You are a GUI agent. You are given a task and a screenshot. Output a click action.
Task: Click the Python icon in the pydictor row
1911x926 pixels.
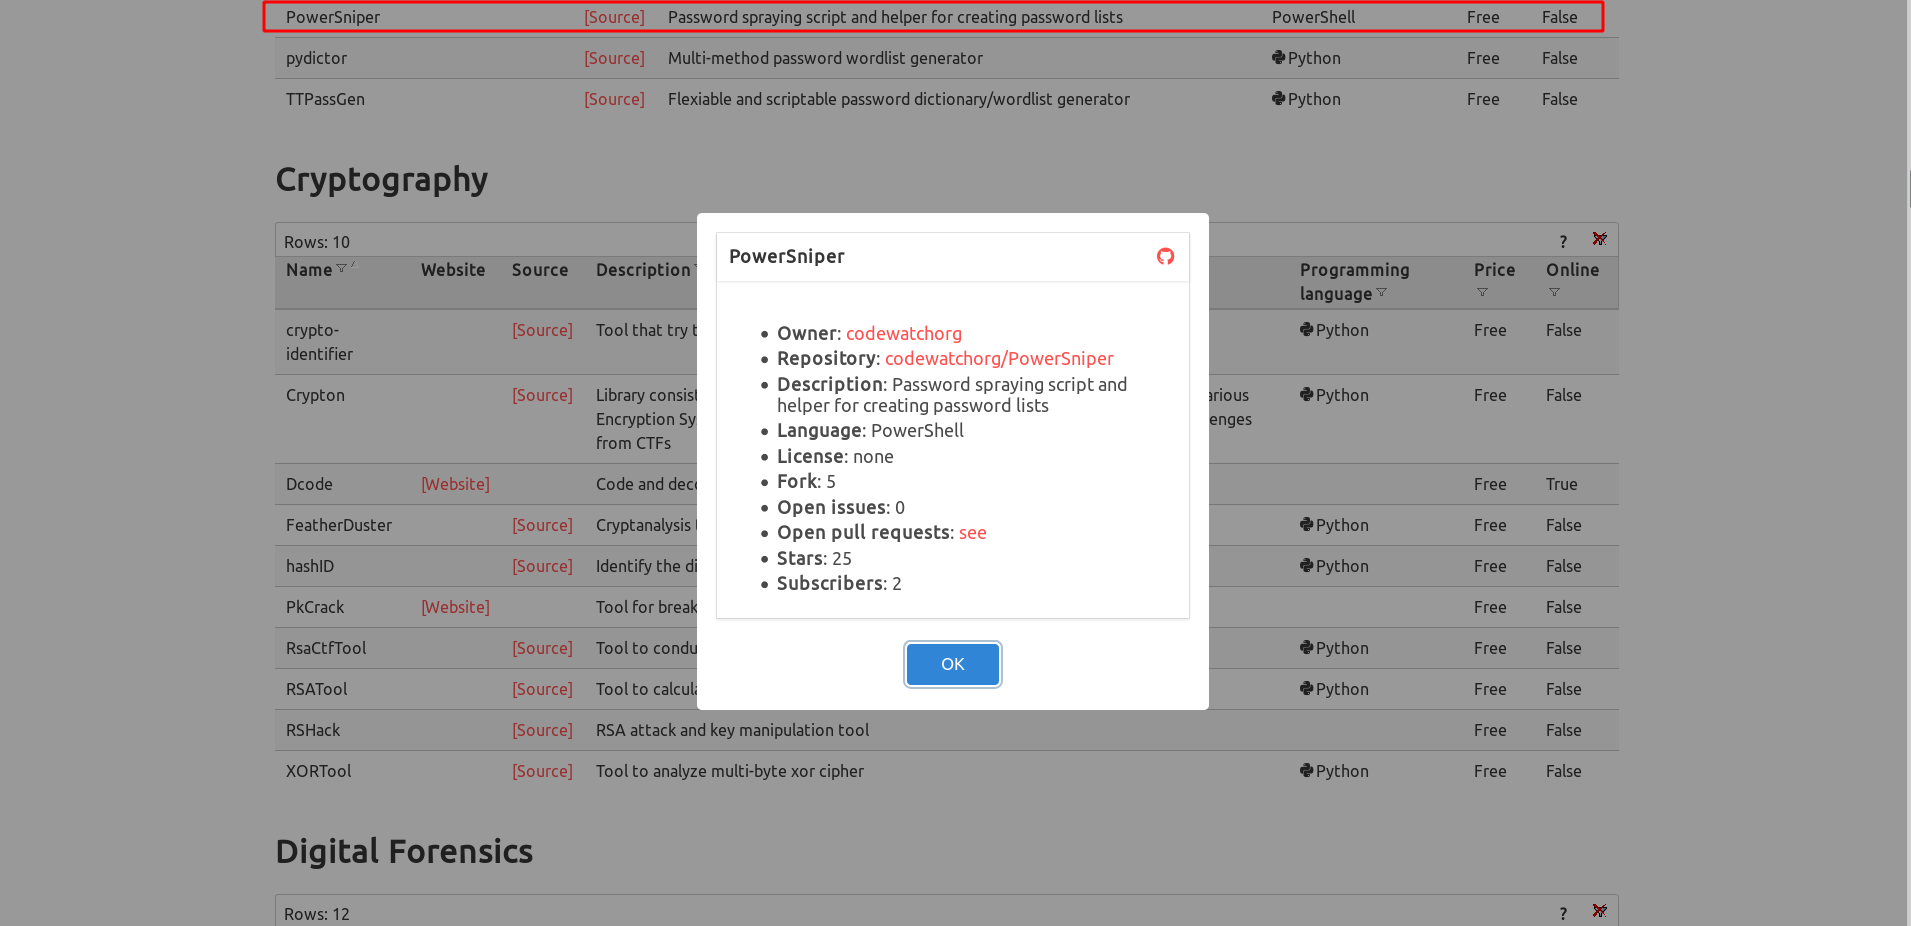1278,58
